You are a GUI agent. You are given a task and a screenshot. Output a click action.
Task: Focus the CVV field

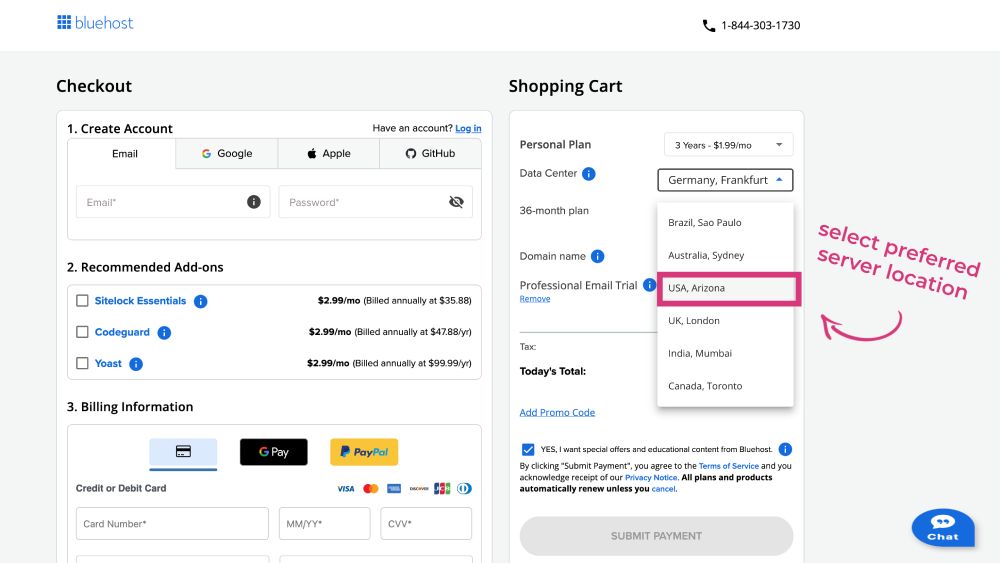point(426,523)
